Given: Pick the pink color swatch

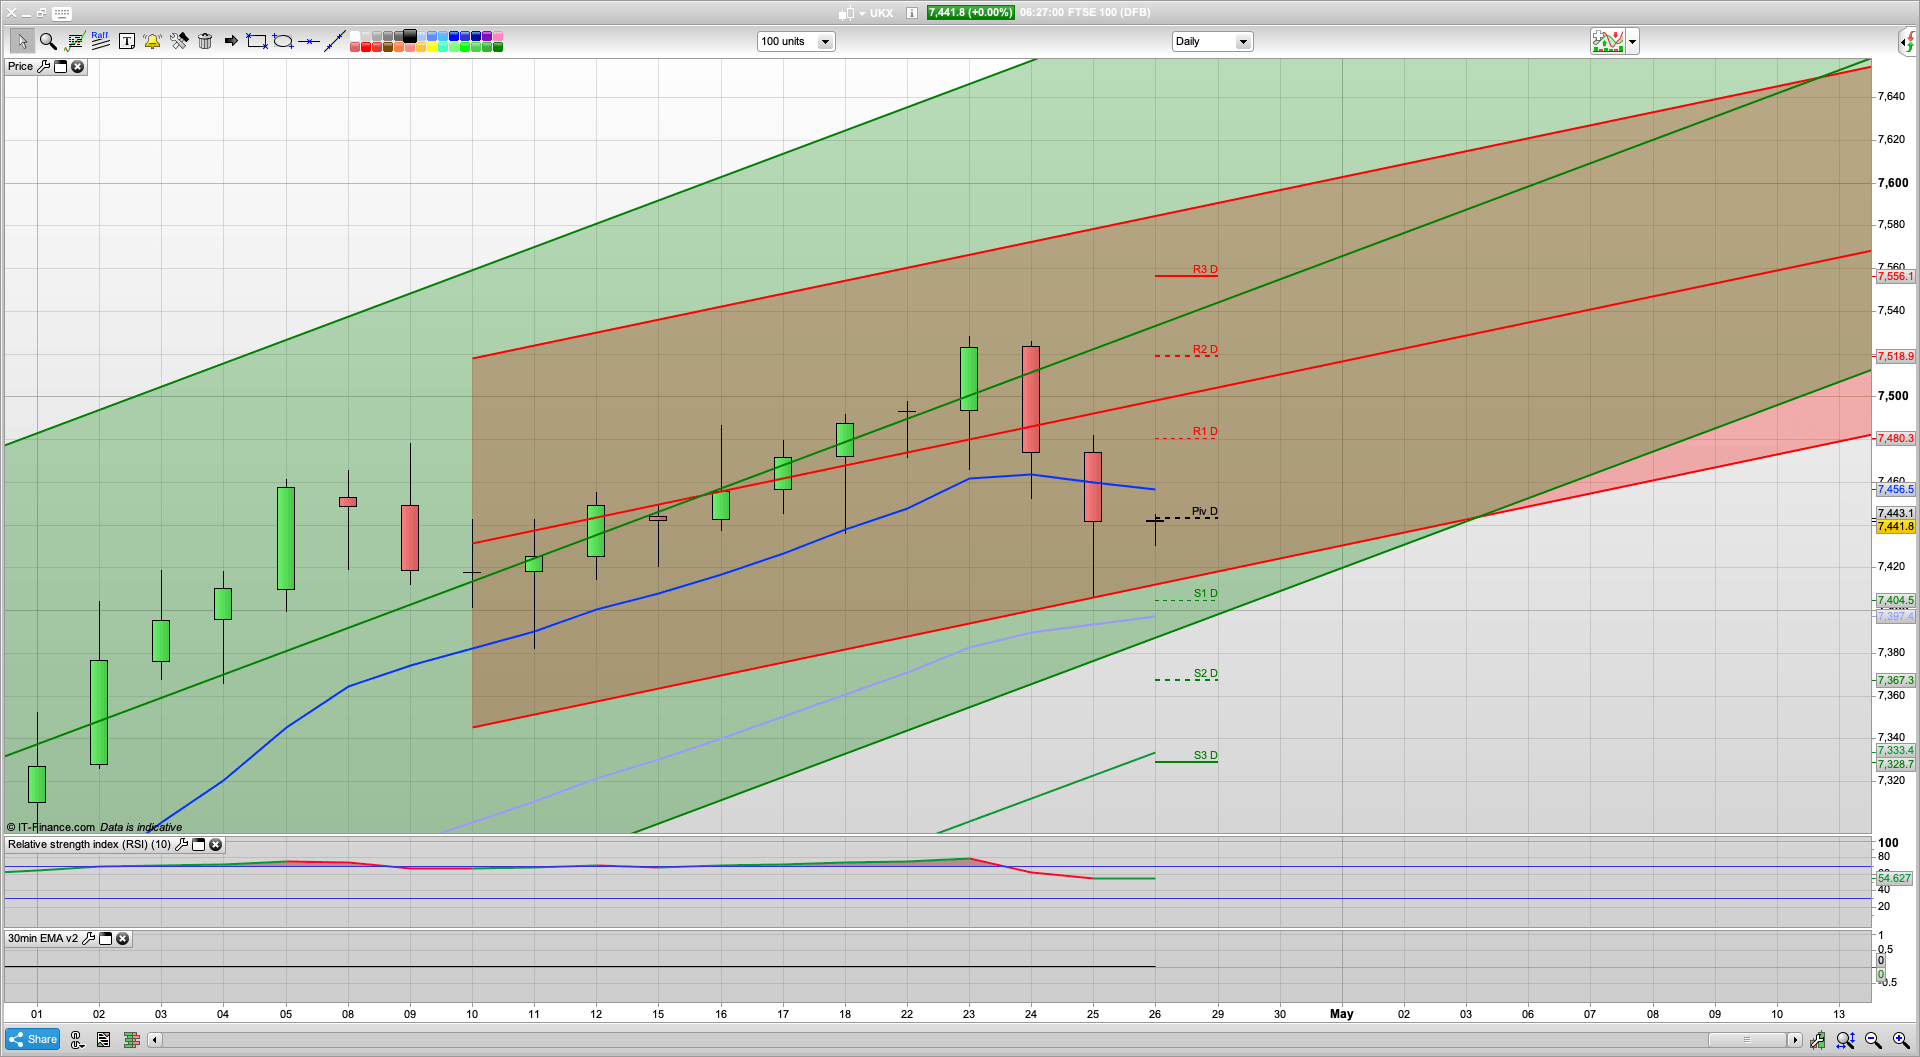Looking at the screenshot, I should (x=498, y=36).
